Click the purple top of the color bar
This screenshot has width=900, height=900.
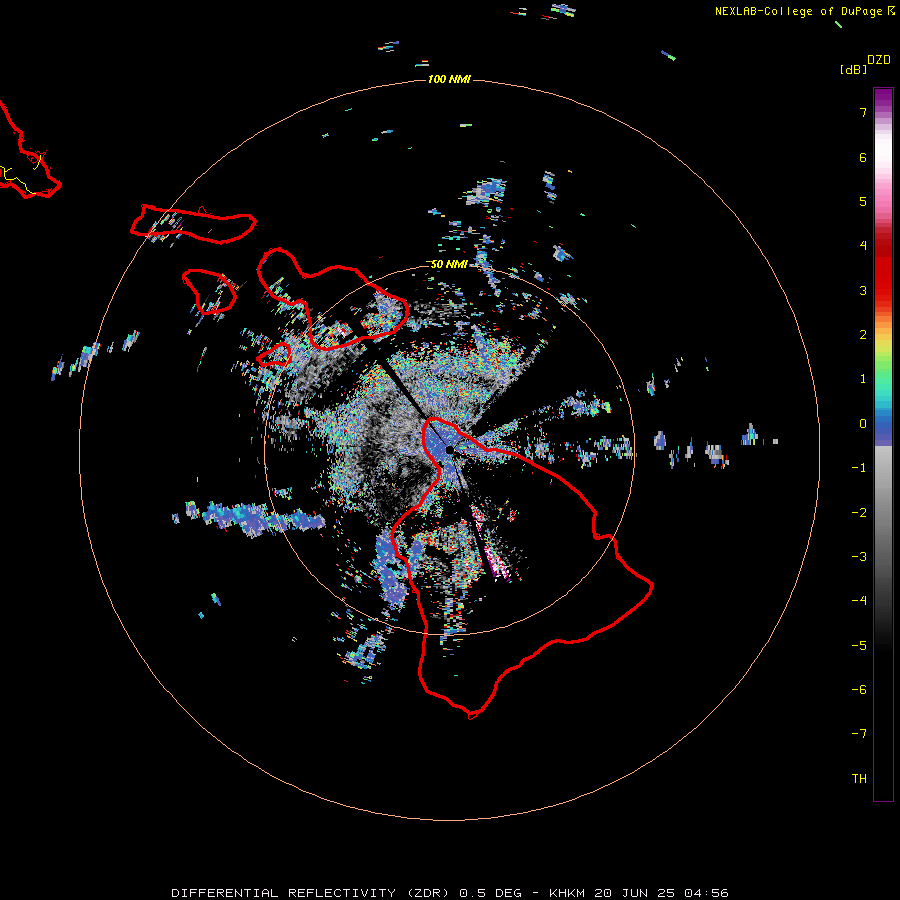click(883, 98)
